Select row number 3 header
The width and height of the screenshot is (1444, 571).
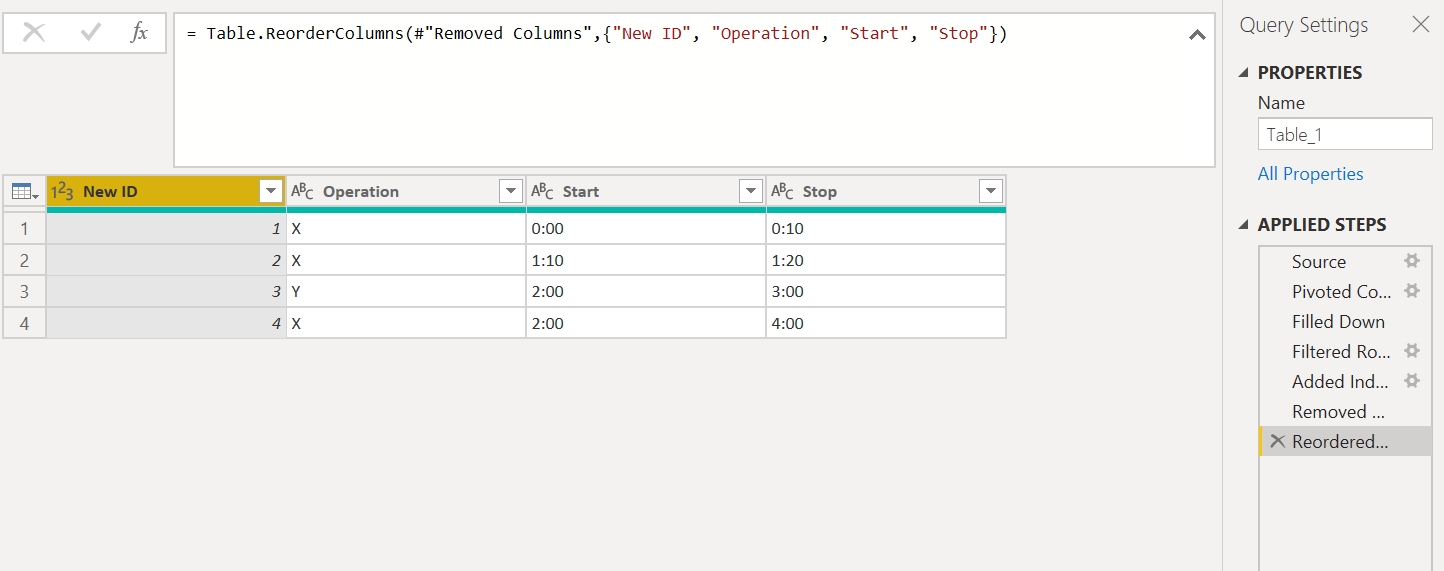coord(24,292)
